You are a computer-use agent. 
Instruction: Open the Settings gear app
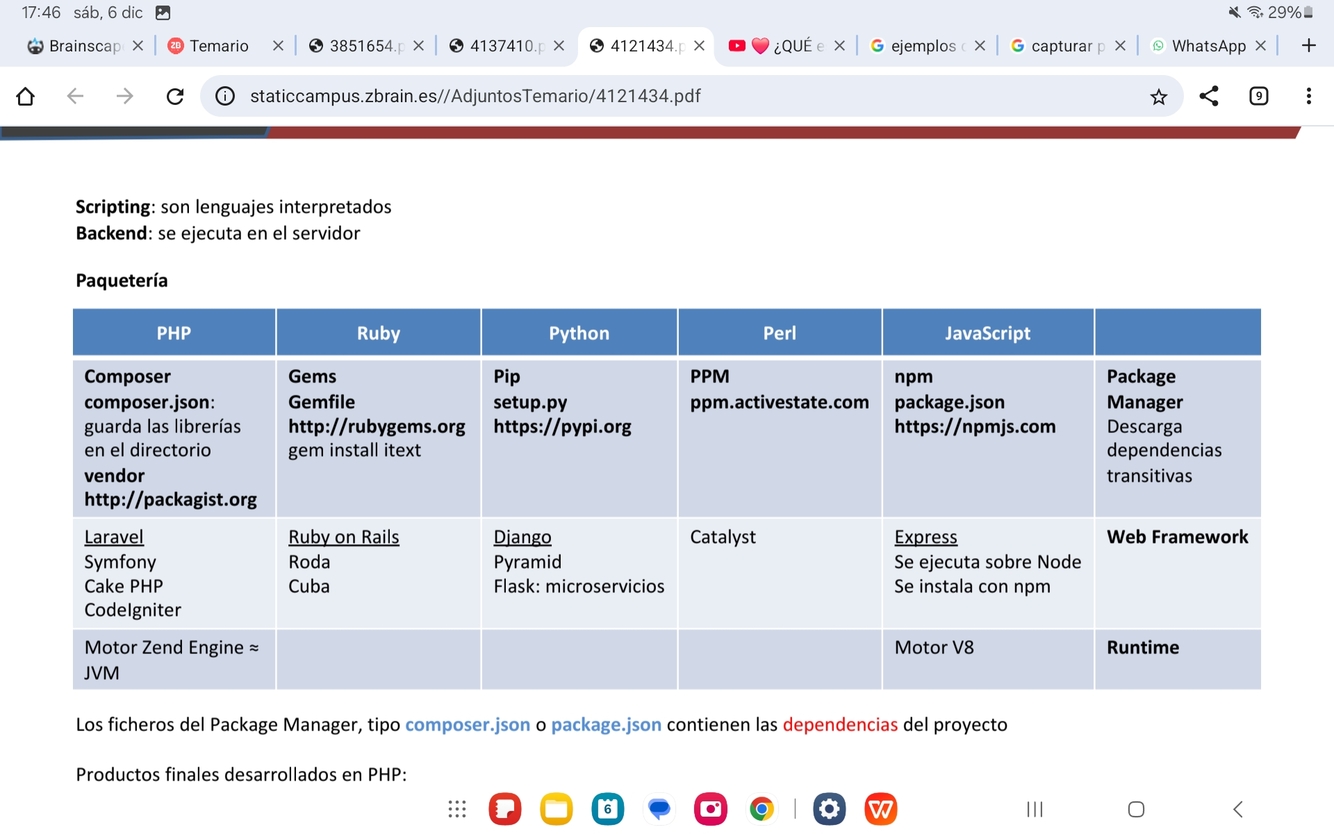829,809
